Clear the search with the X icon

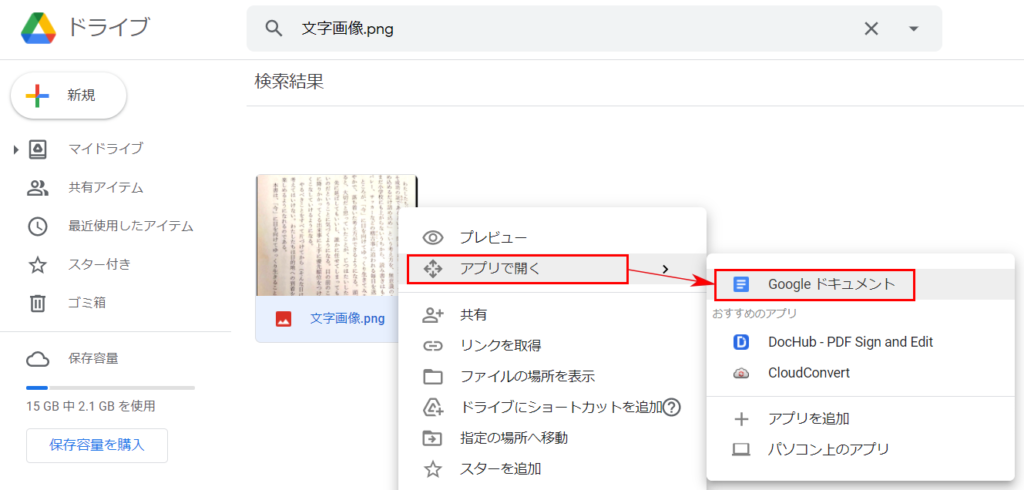click(x=871, y=29)
